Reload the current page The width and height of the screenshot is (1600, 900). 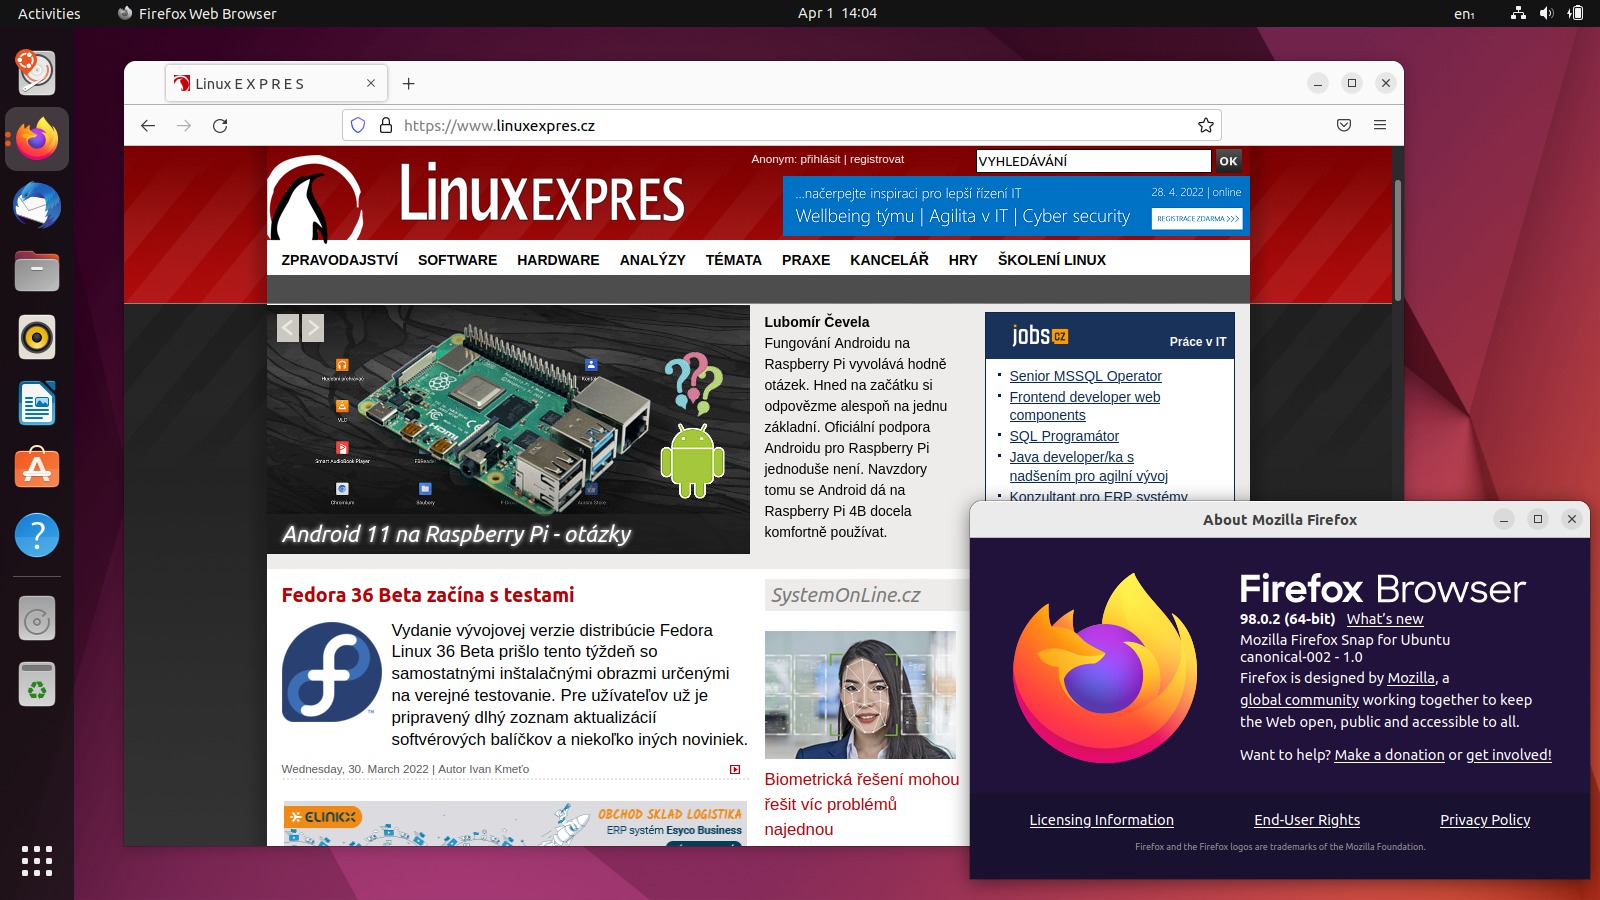point(220,125)
